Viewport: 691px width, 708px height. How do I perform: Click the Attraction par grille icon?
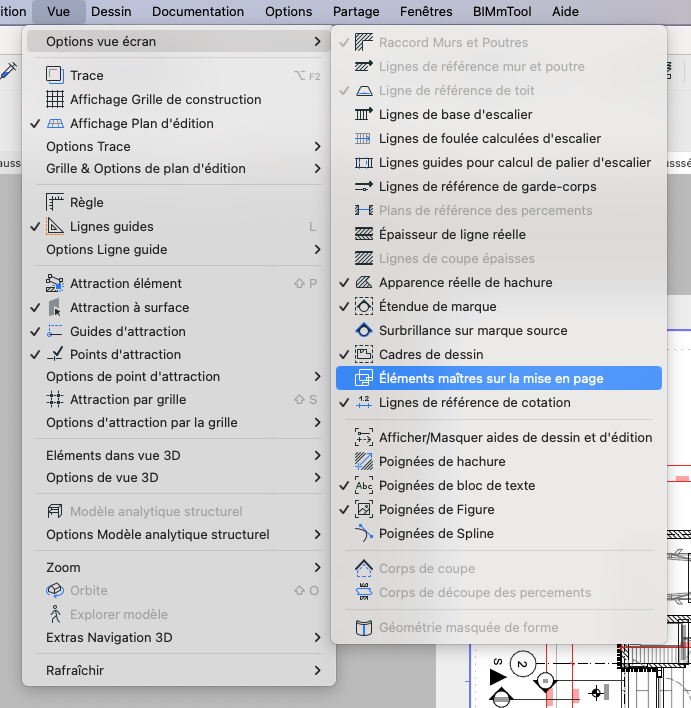pyautogui.click(x=55, y=400)
